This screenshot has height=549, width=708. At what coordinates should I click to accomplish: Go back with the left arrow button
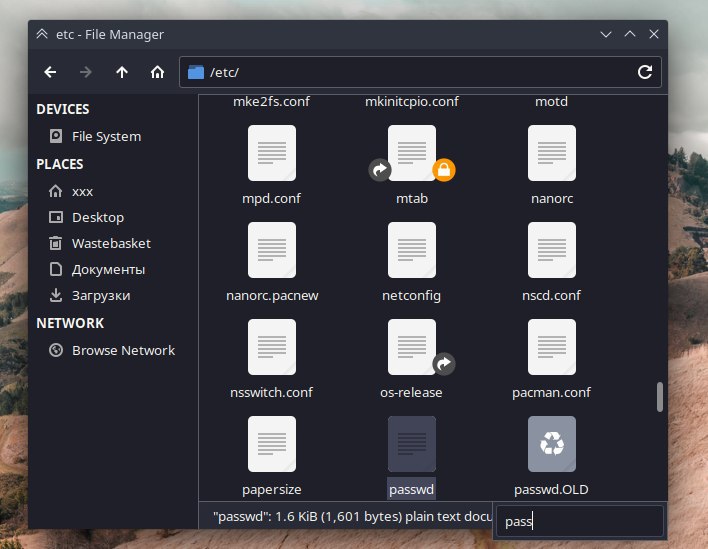click(x=50, y=72)
